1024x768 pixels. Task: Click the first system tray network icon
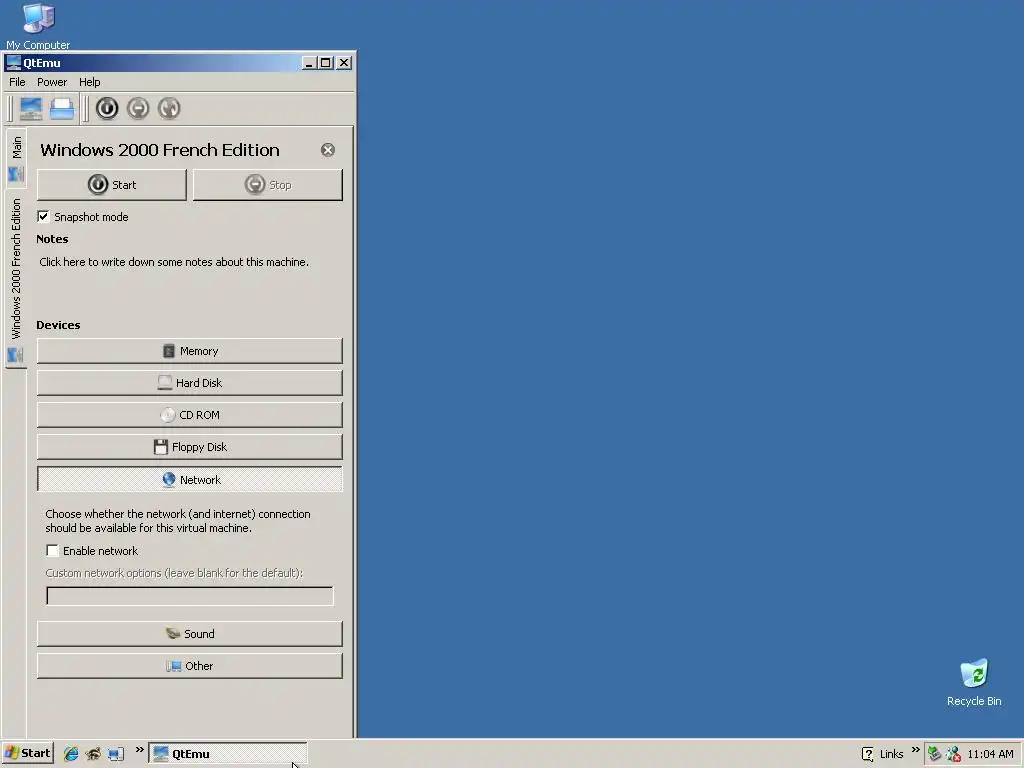(935, 754)
